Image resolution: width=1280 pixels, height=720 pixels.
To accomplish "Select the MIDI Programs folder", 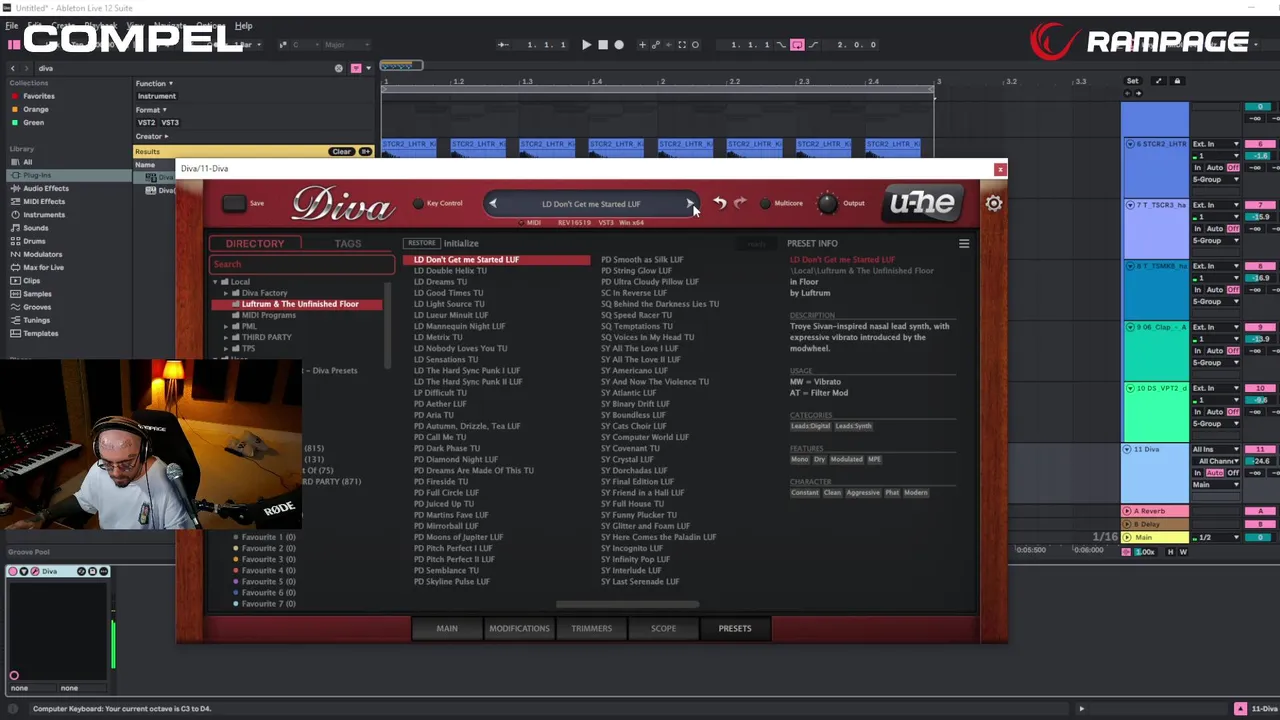I will (x=268, y=315).
